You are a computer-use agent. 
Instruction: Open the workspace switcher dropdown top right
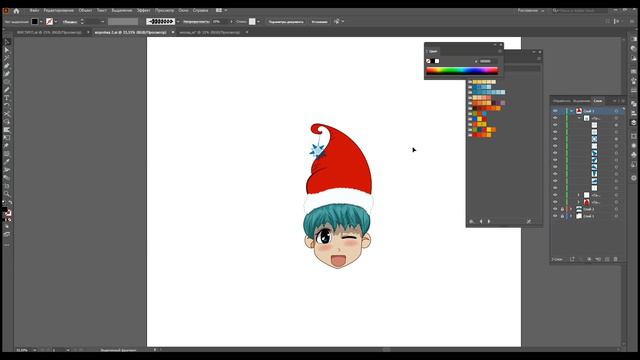pyautogui.click(x=531, y=11)
